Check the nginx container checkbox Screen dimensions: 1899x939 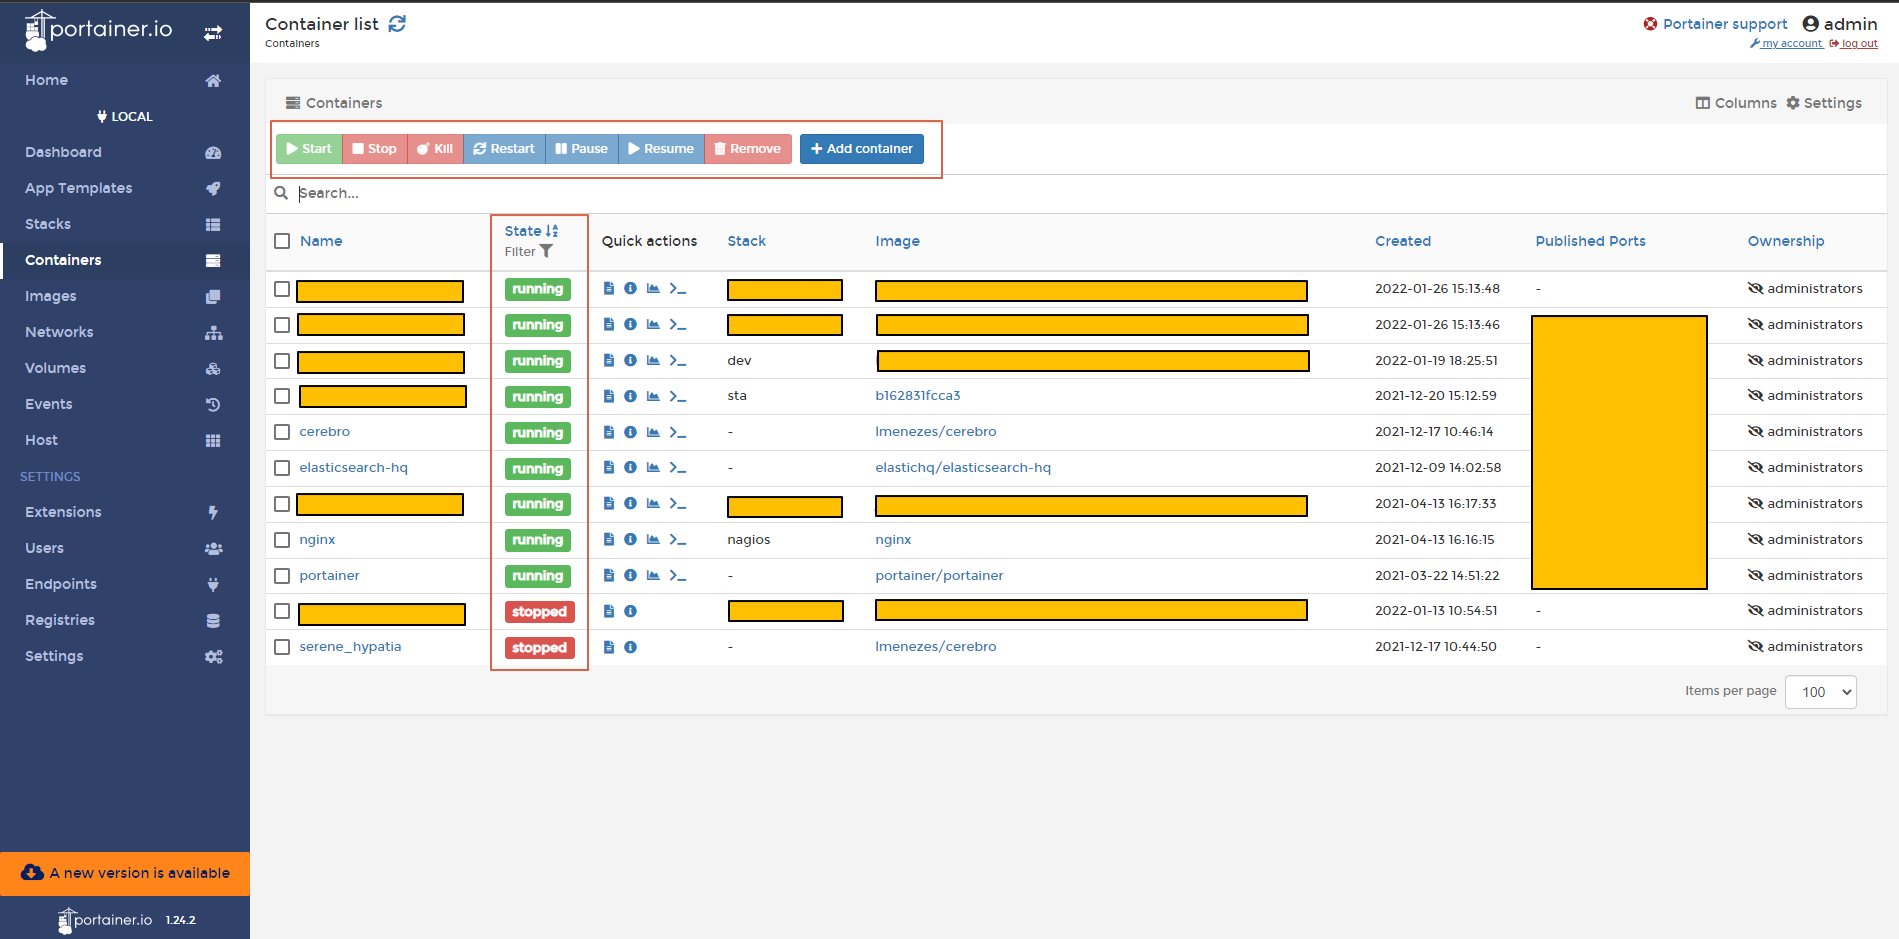point(282,540)
